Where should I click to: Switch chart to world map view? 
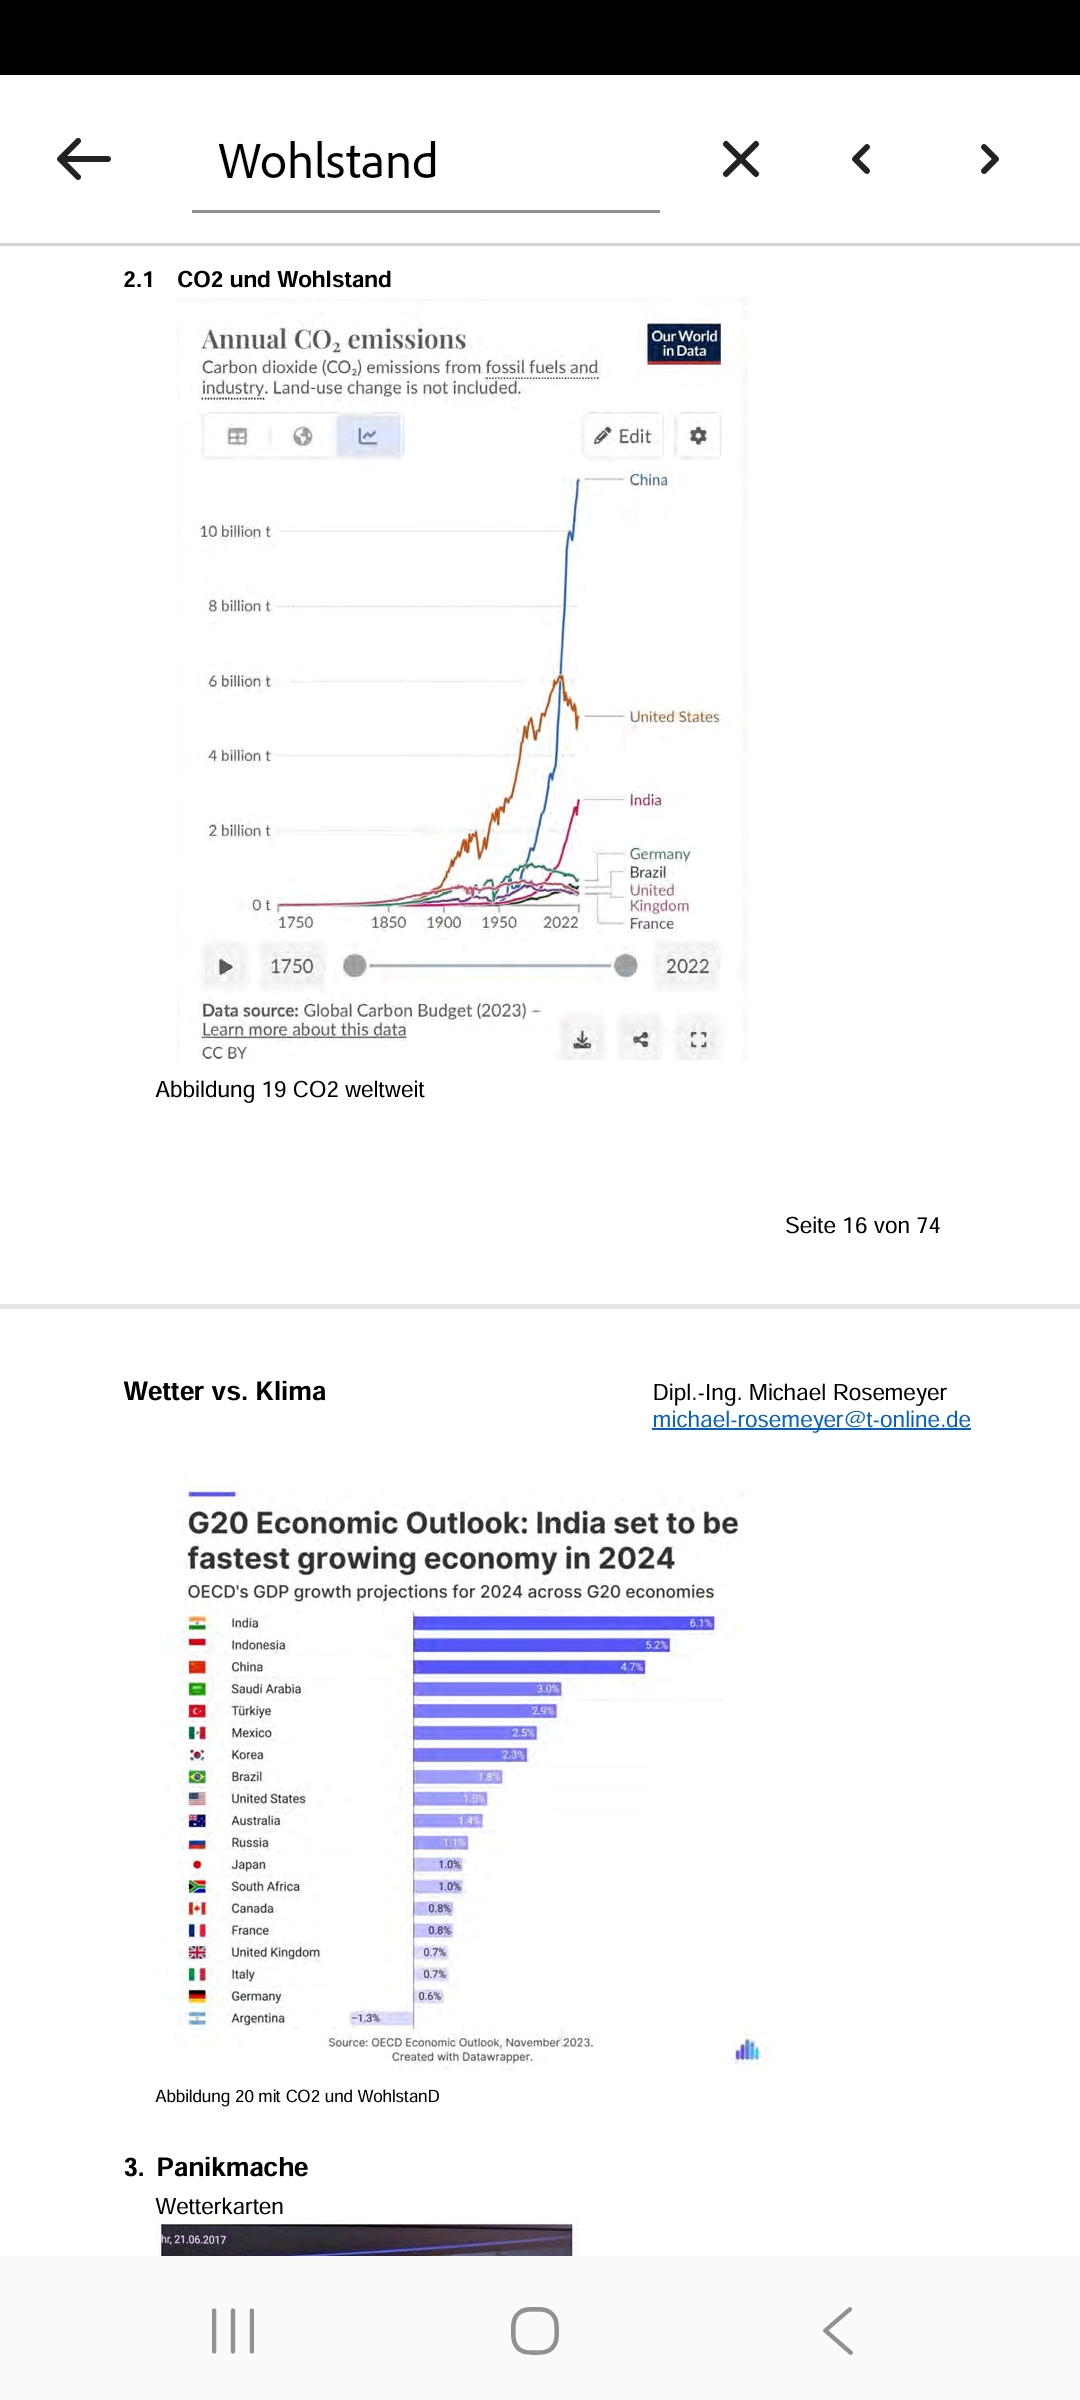[302, 436]
